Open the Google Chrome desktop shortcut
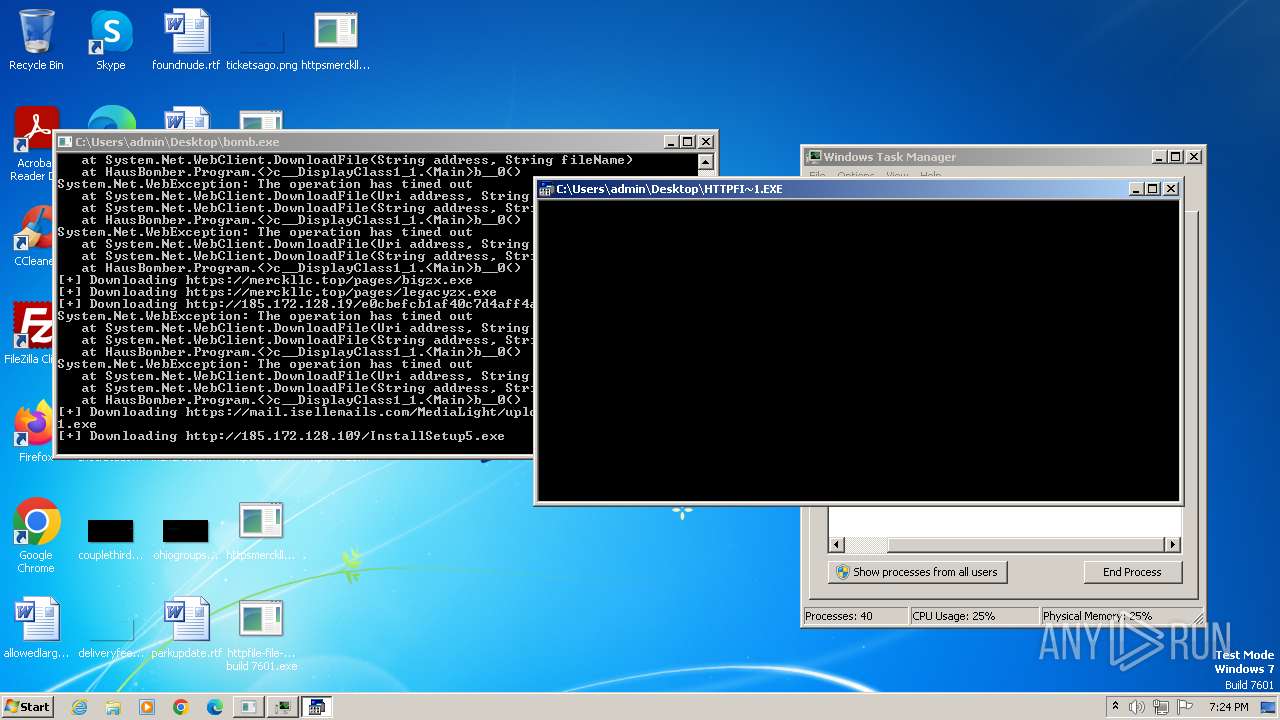Viewport: 1280px width, 720px height. click(x=36, y=536)
